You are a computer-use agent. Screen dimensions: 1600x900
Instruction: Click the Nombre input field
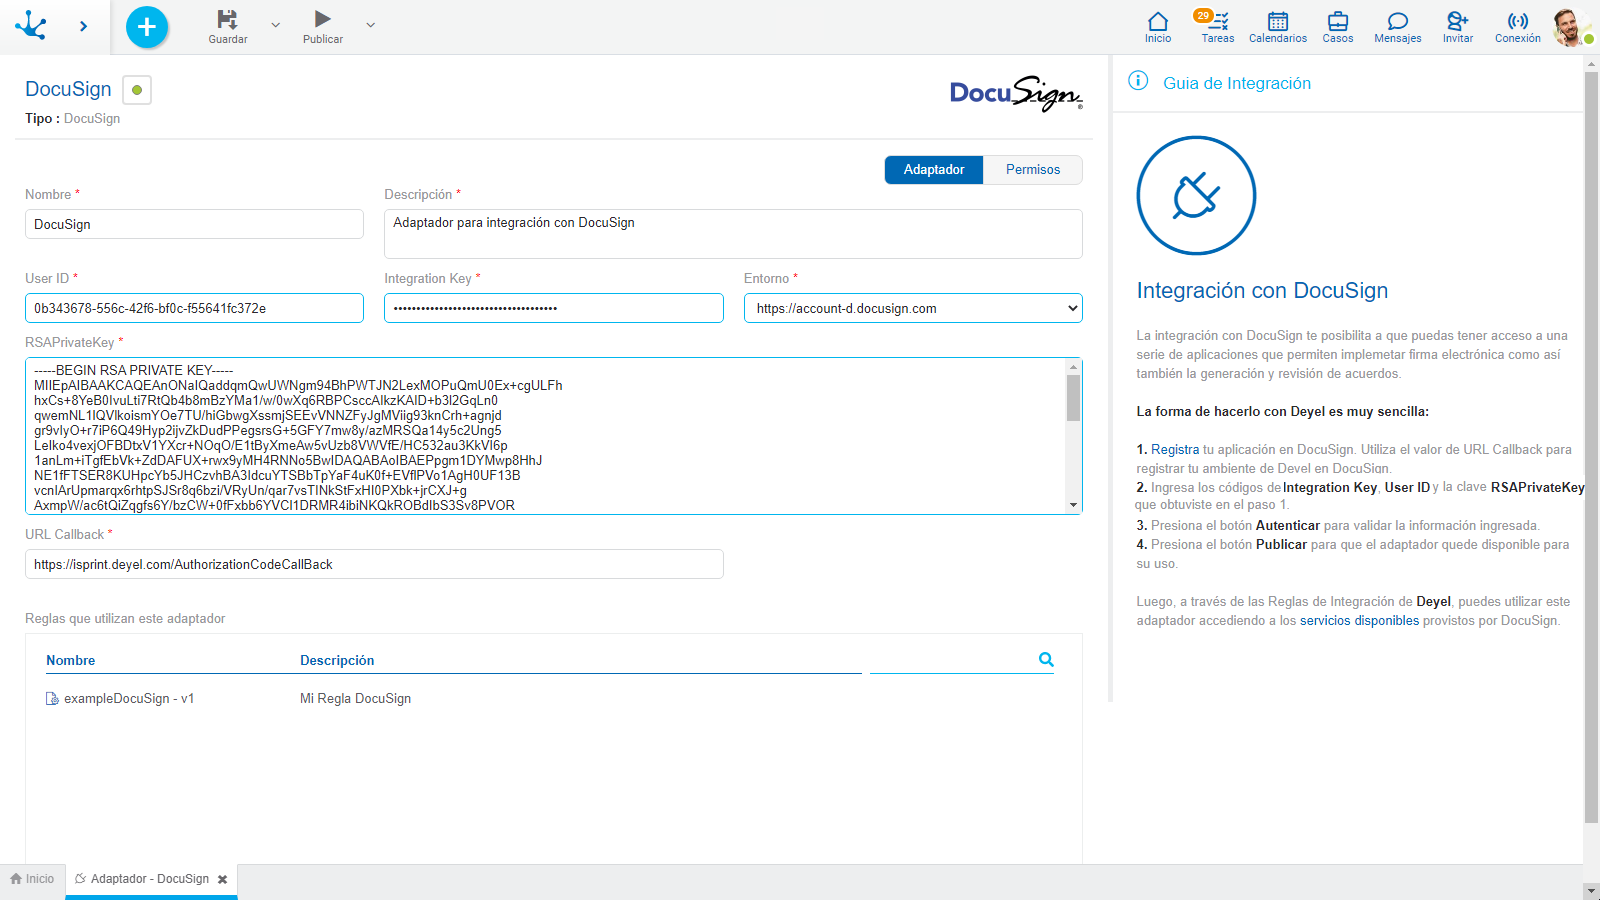[x=194, y=224]
